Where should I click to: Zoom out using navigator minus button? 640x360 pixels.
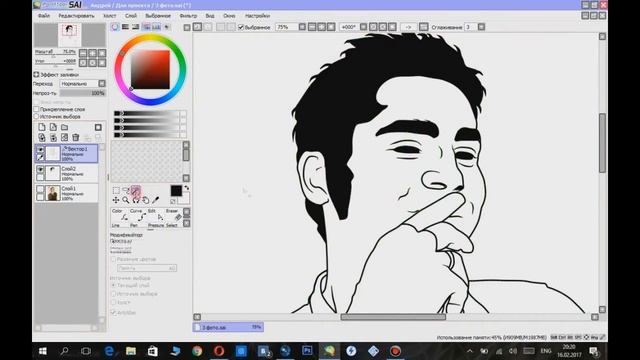click(83, 53)
